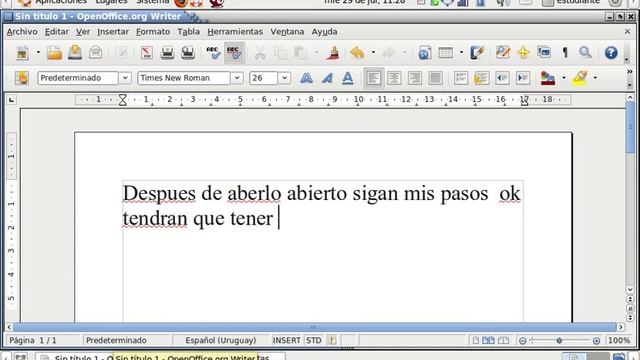Screen dimensions: 640x360
Task: Show the Draw Functions icon
Action: click(477, 53)
